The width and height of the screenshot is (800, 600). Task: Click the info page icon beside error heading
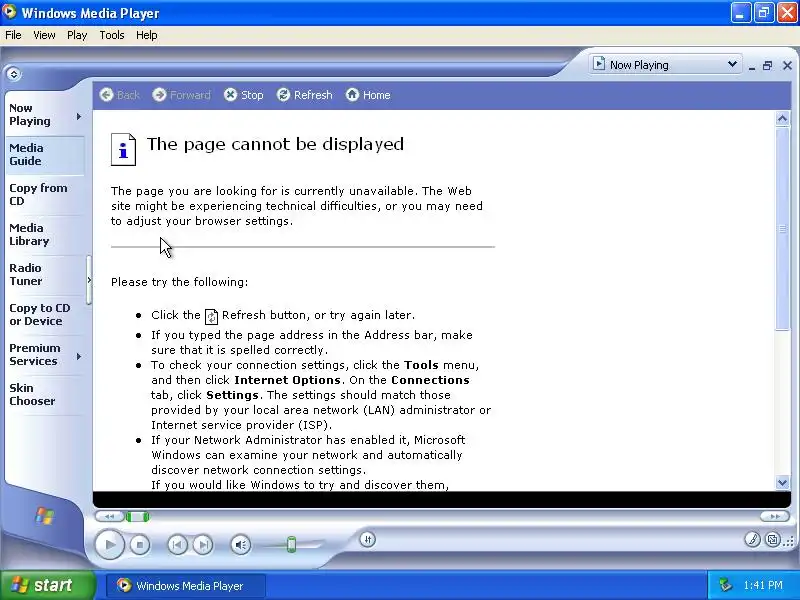pyautogui.click(x=123, y=149)
